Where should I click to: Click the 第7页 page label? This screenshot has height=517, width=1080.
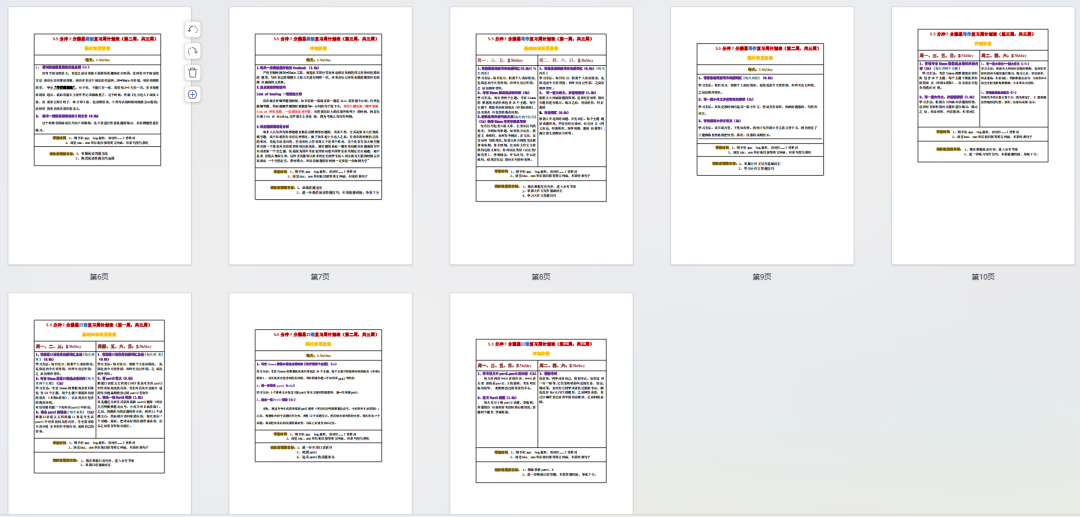[320, 277]
